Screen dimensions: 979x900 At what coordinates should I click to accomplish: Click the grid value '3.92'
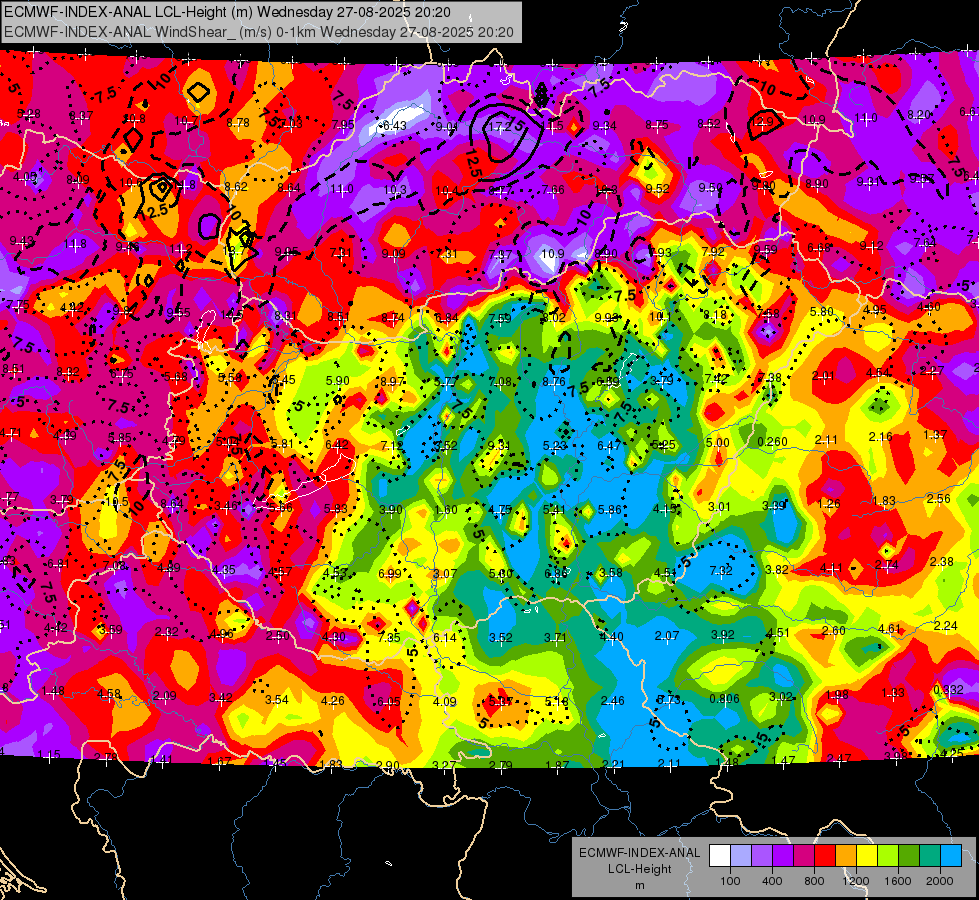(x=722, y=635)
